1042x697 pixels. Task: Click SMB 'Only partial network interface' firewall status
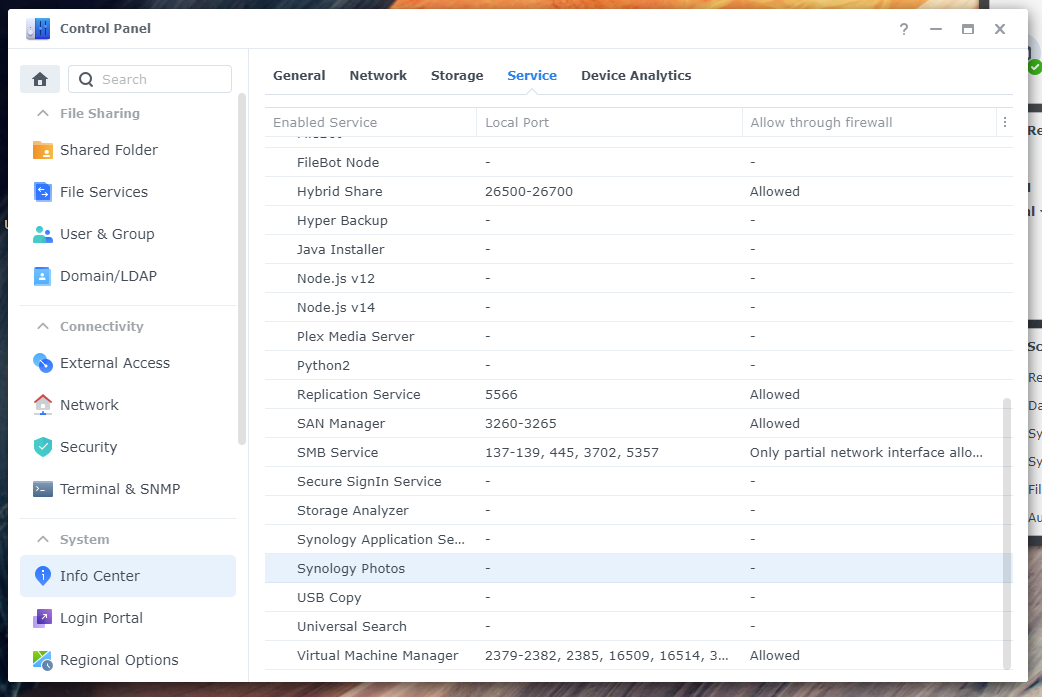click(x=866, y=452)
